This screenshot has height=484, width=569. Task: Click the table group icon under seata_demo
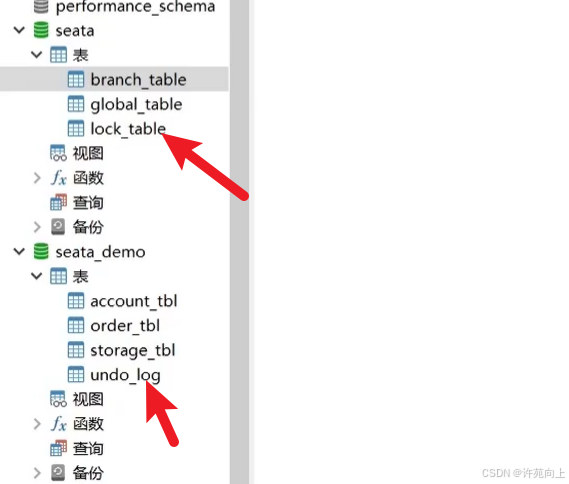pos(58,276)
